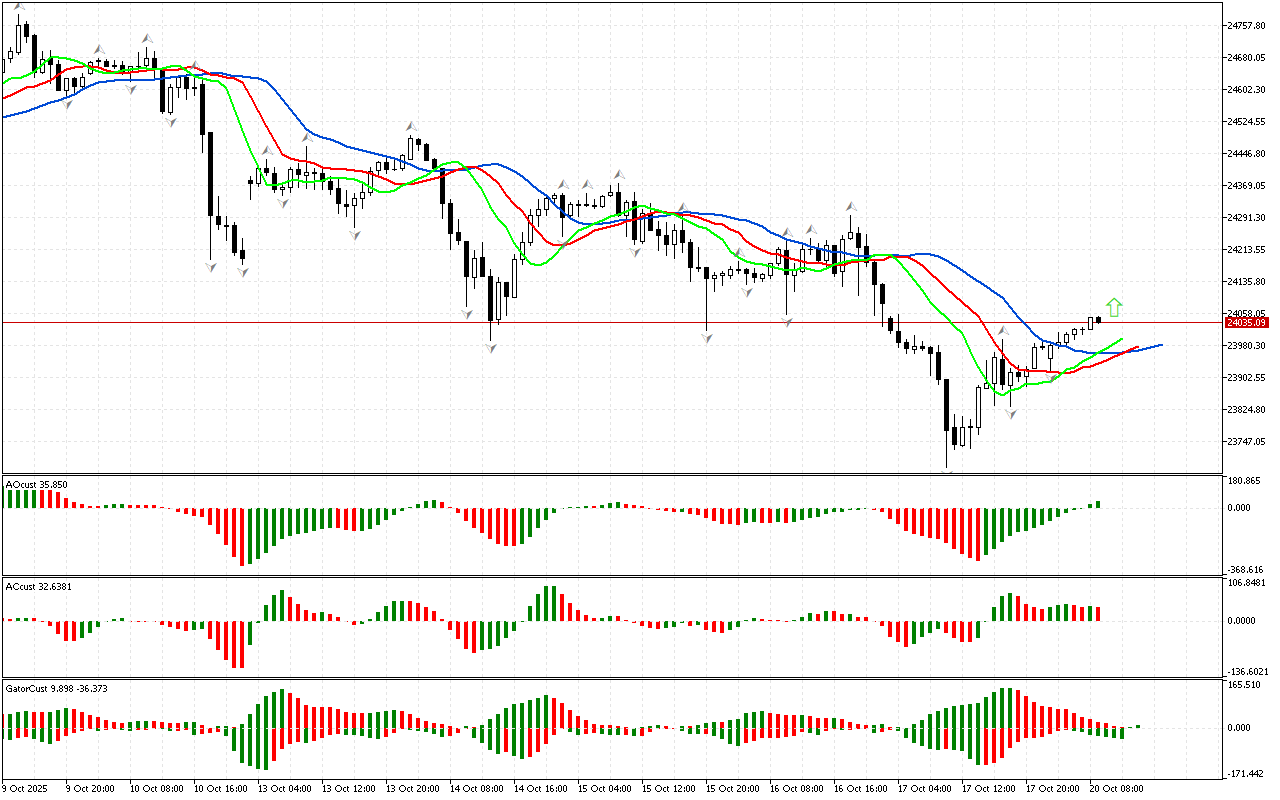Select the red horizontal price line
Screen dimensions: 1280x800
point(600,322)
